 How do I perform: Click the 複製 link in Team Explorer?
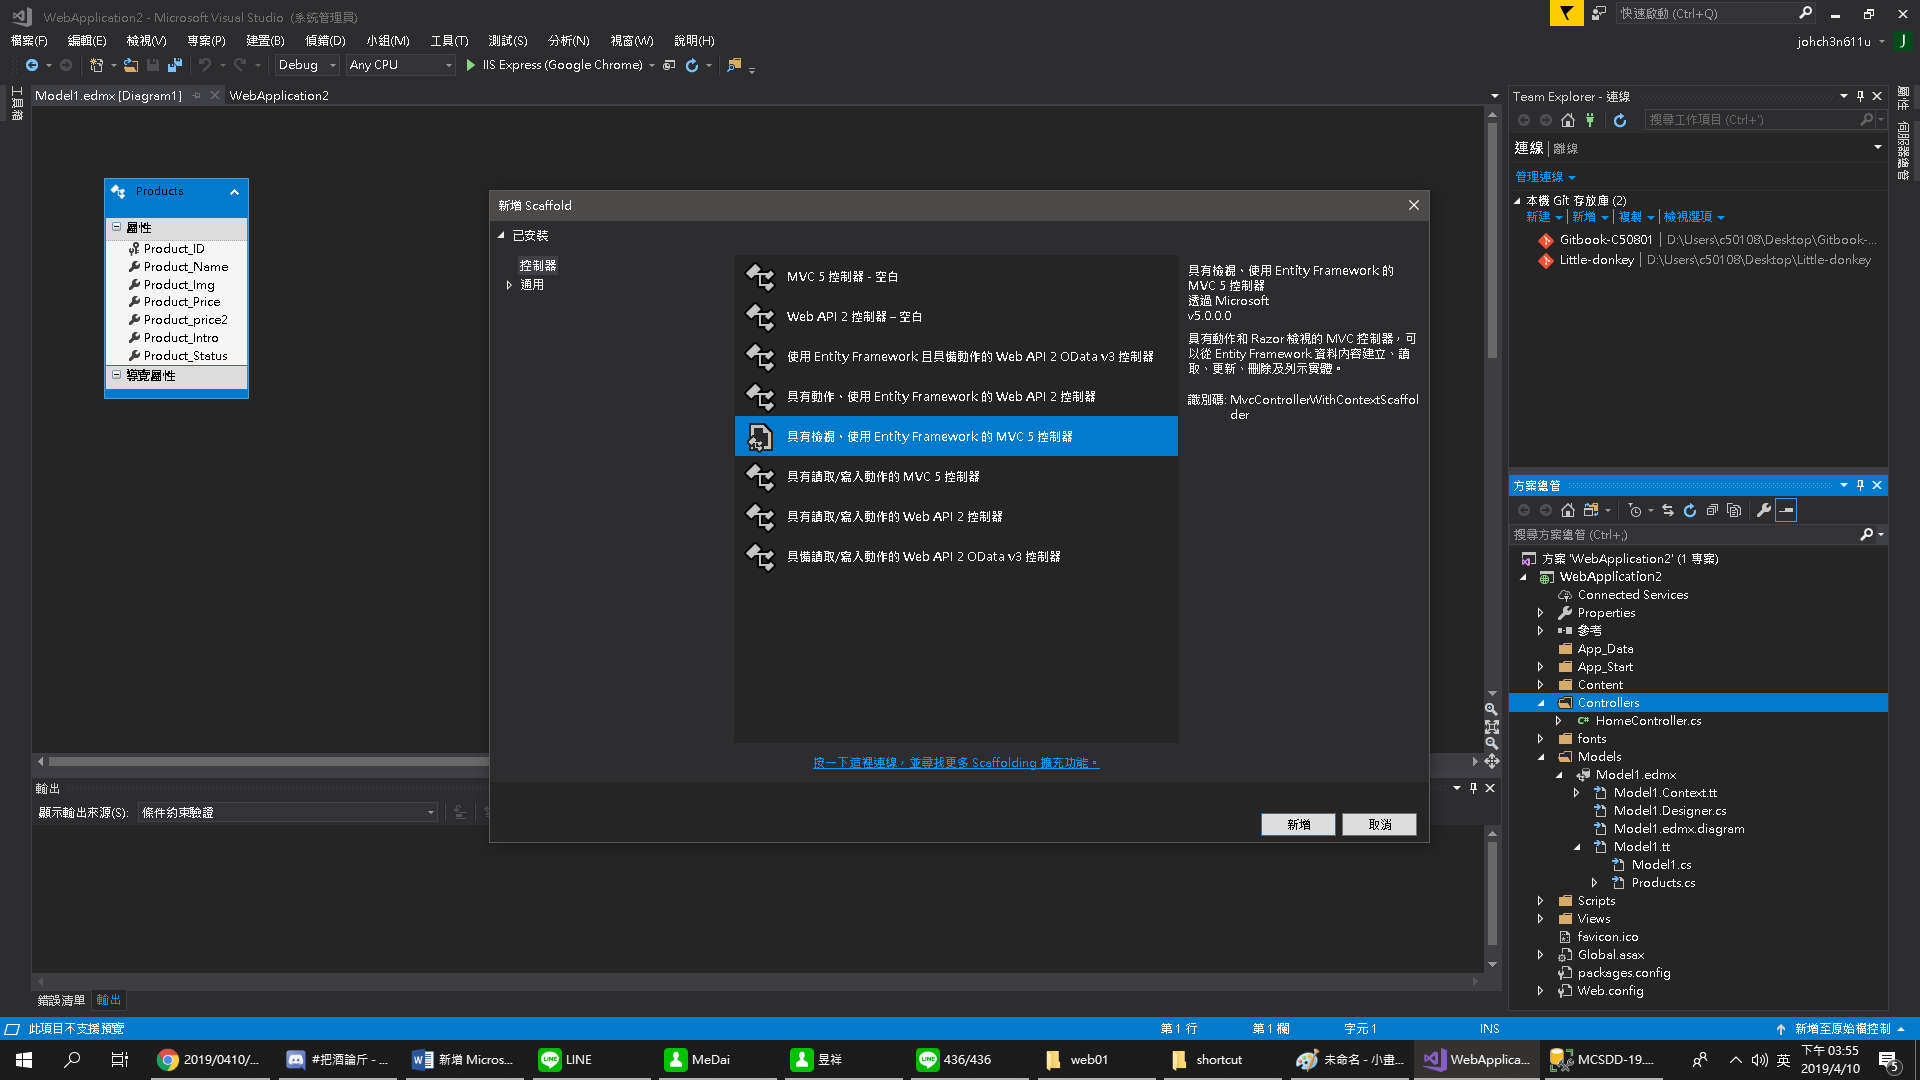(1630, 217)
